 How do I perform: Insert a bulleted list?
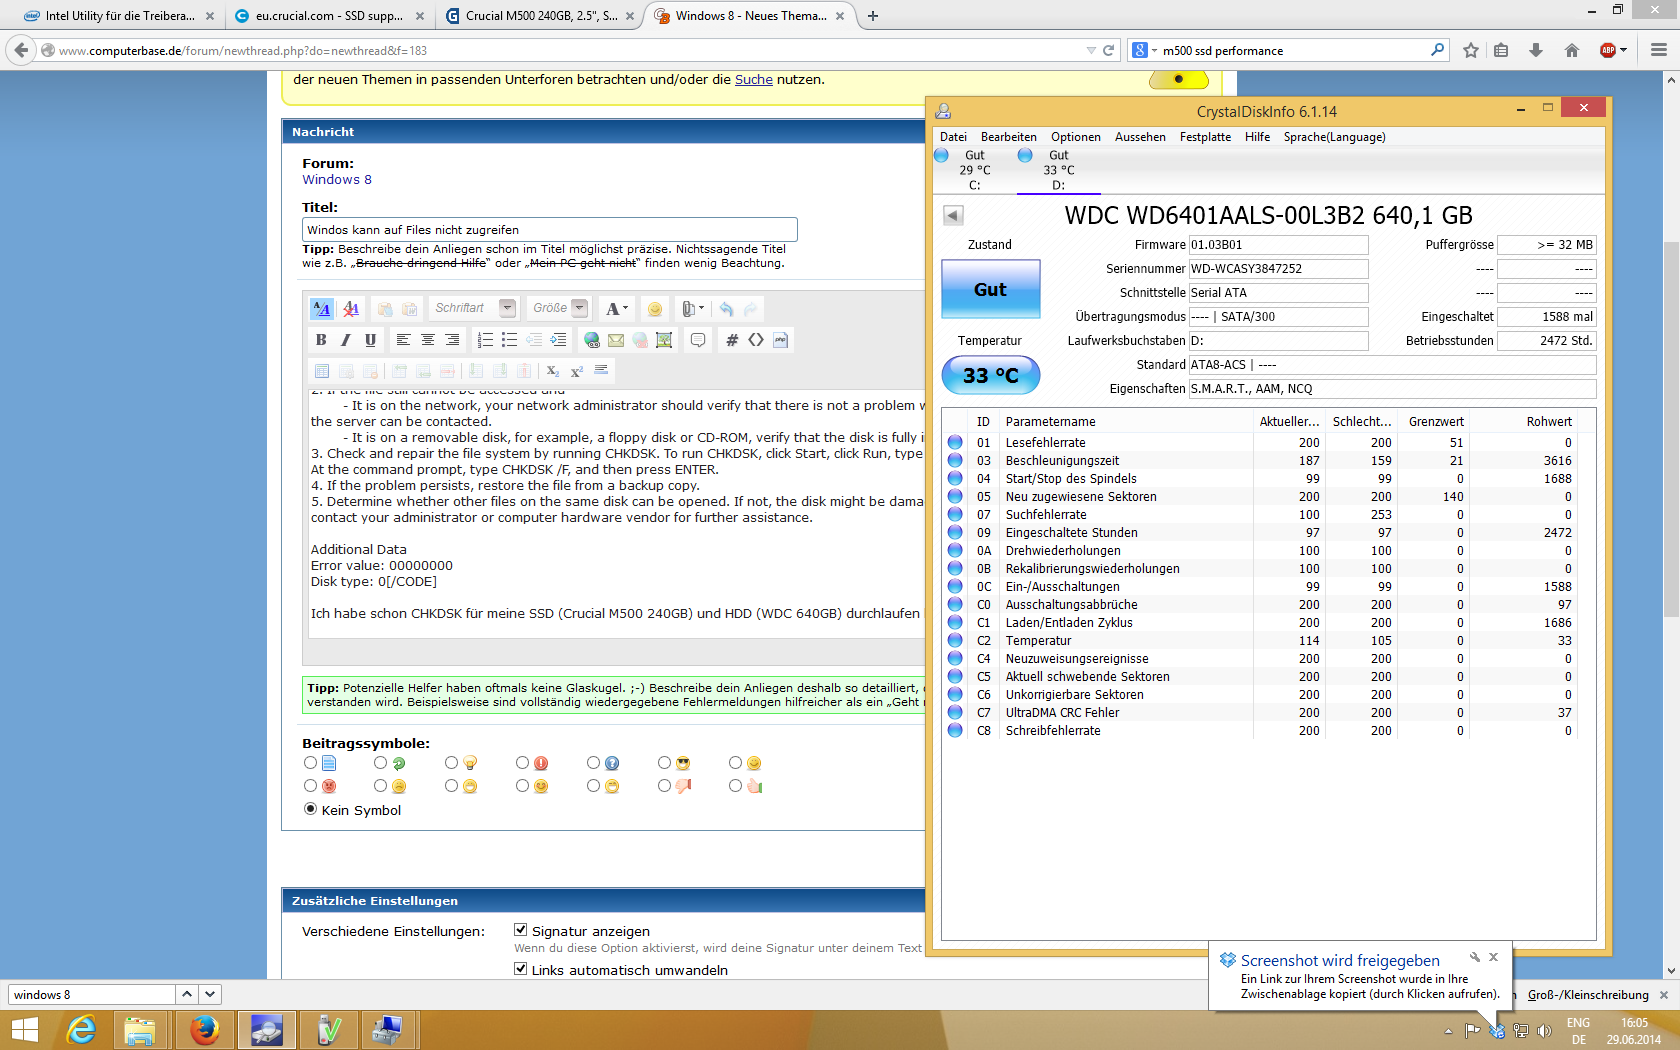[509, 340]
